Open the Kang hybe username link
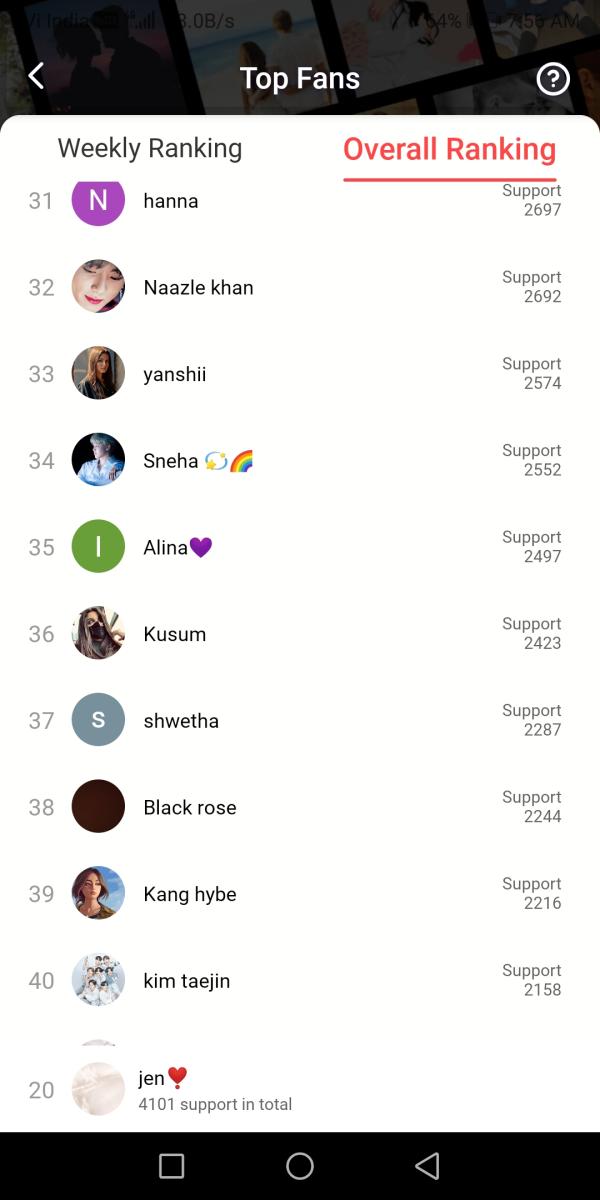Screen dimensions: 600x1200 (190, 894)
